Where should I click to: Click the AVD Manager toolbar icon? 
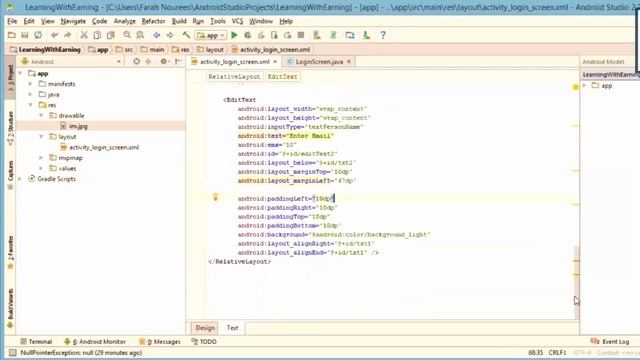pyautogui.click(x=317, y=36)
